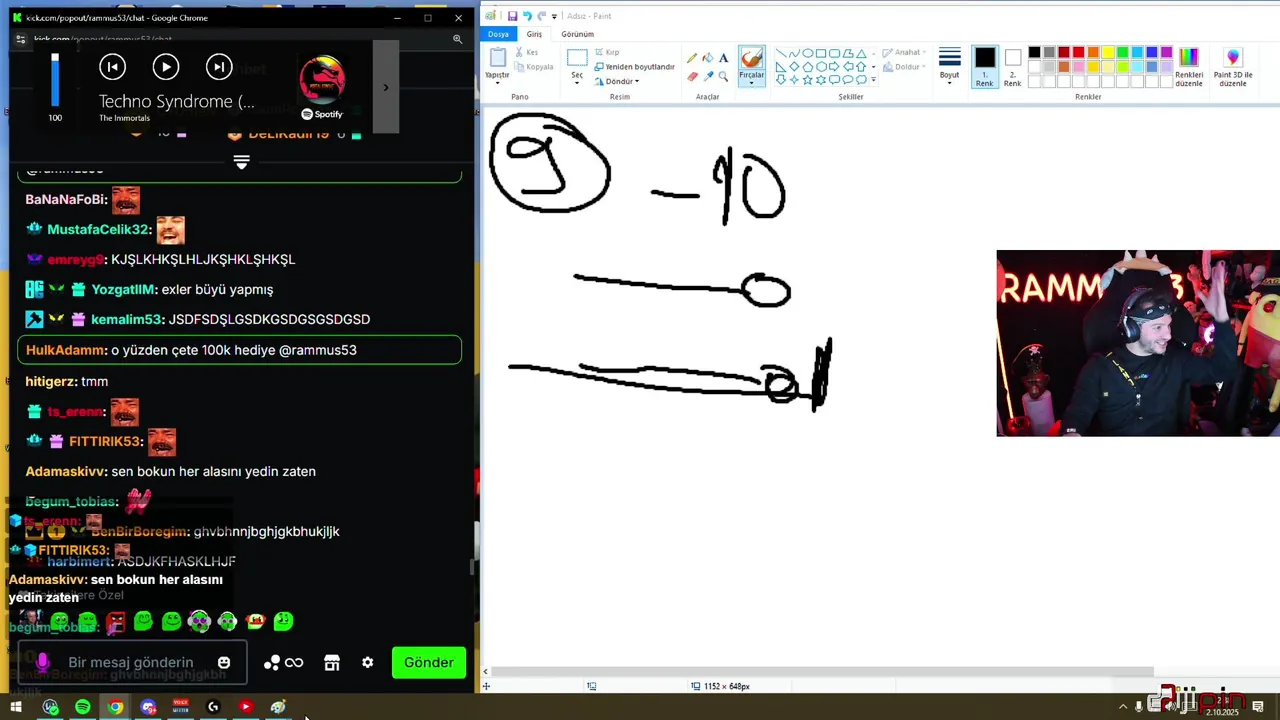This screenshot has height=720, width=1280.
Task: Open the Anahat outline dropdown
Action: (x=904, y=52)
